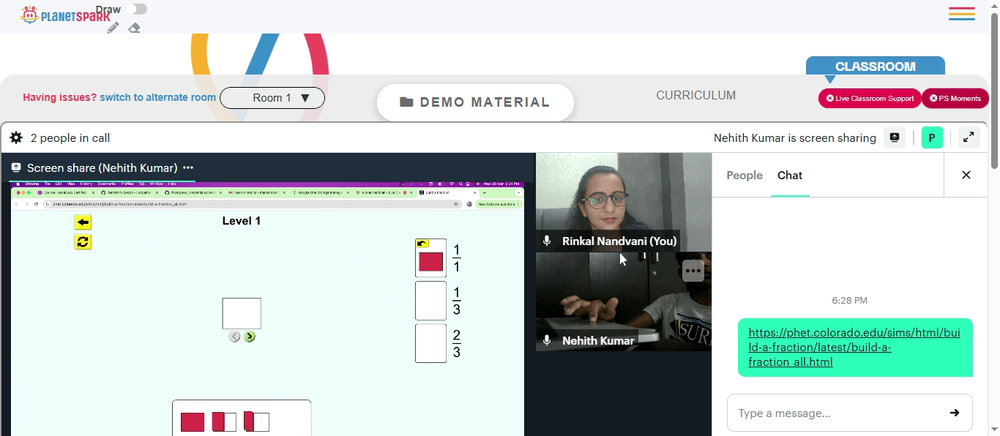1000x436 pixels.
Task: Click the green increase arrow under shape
Action: 250,337
